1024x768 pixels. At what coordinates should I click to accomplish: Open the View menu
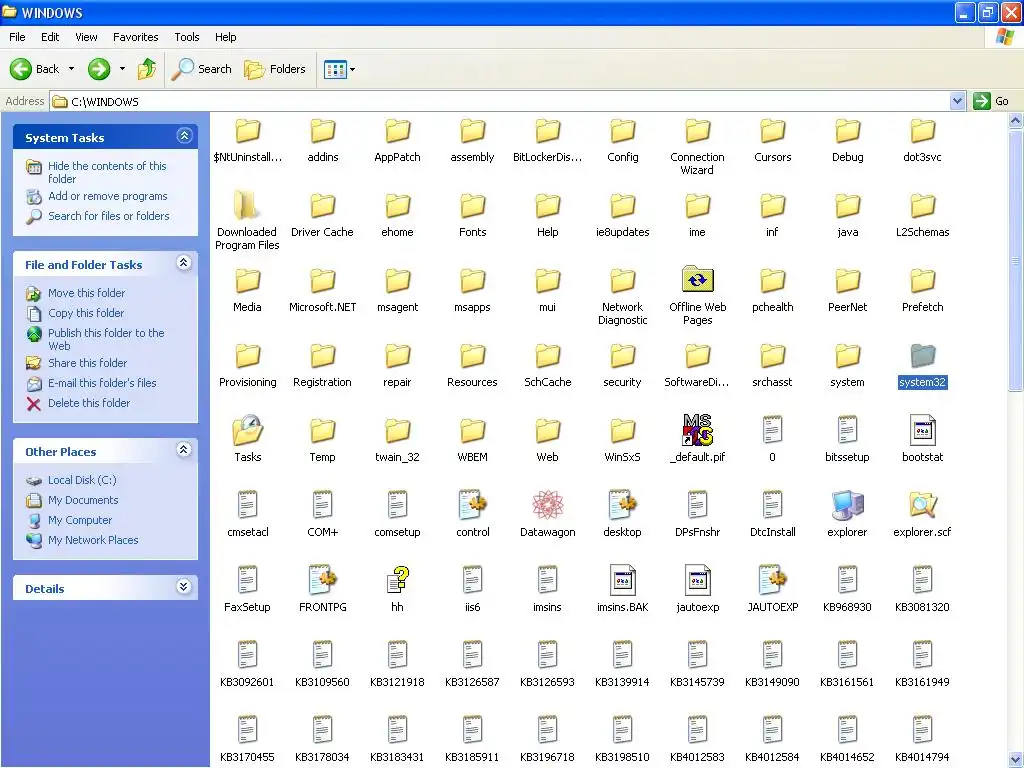click(86, 37)
